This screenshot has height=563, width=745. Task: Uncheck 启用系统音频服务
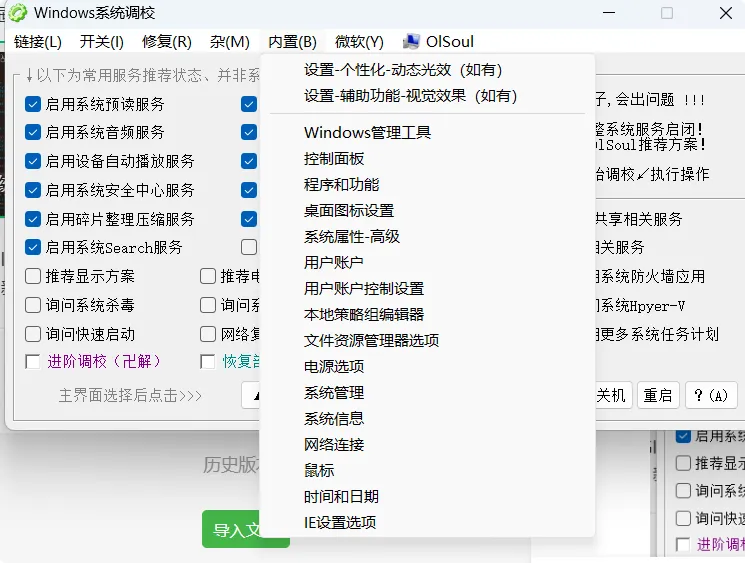click(33, 132)
